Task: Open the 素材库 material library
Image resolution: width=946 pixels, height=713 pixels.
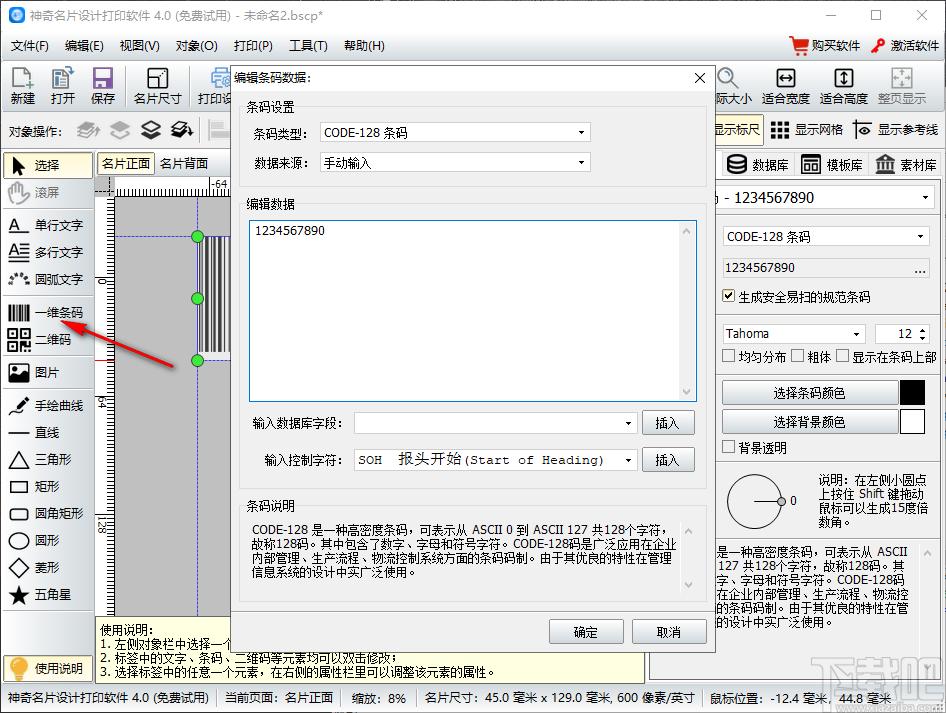Action: click(906, 164)
